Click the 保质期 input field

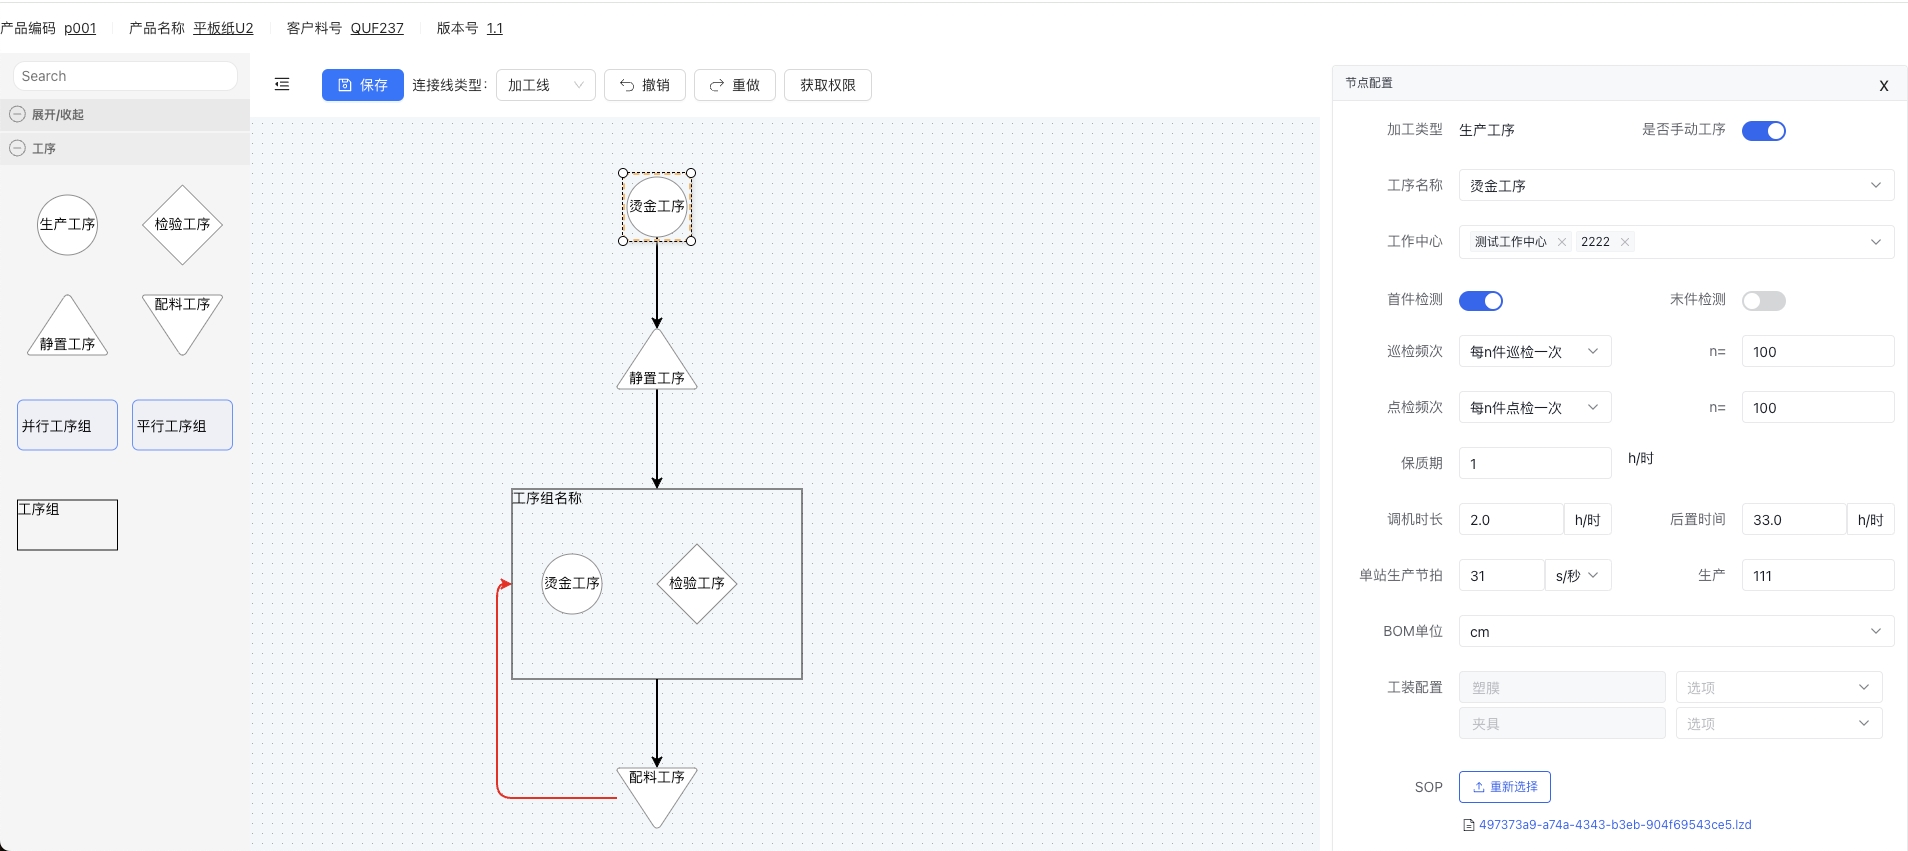tap(1534, 464)
